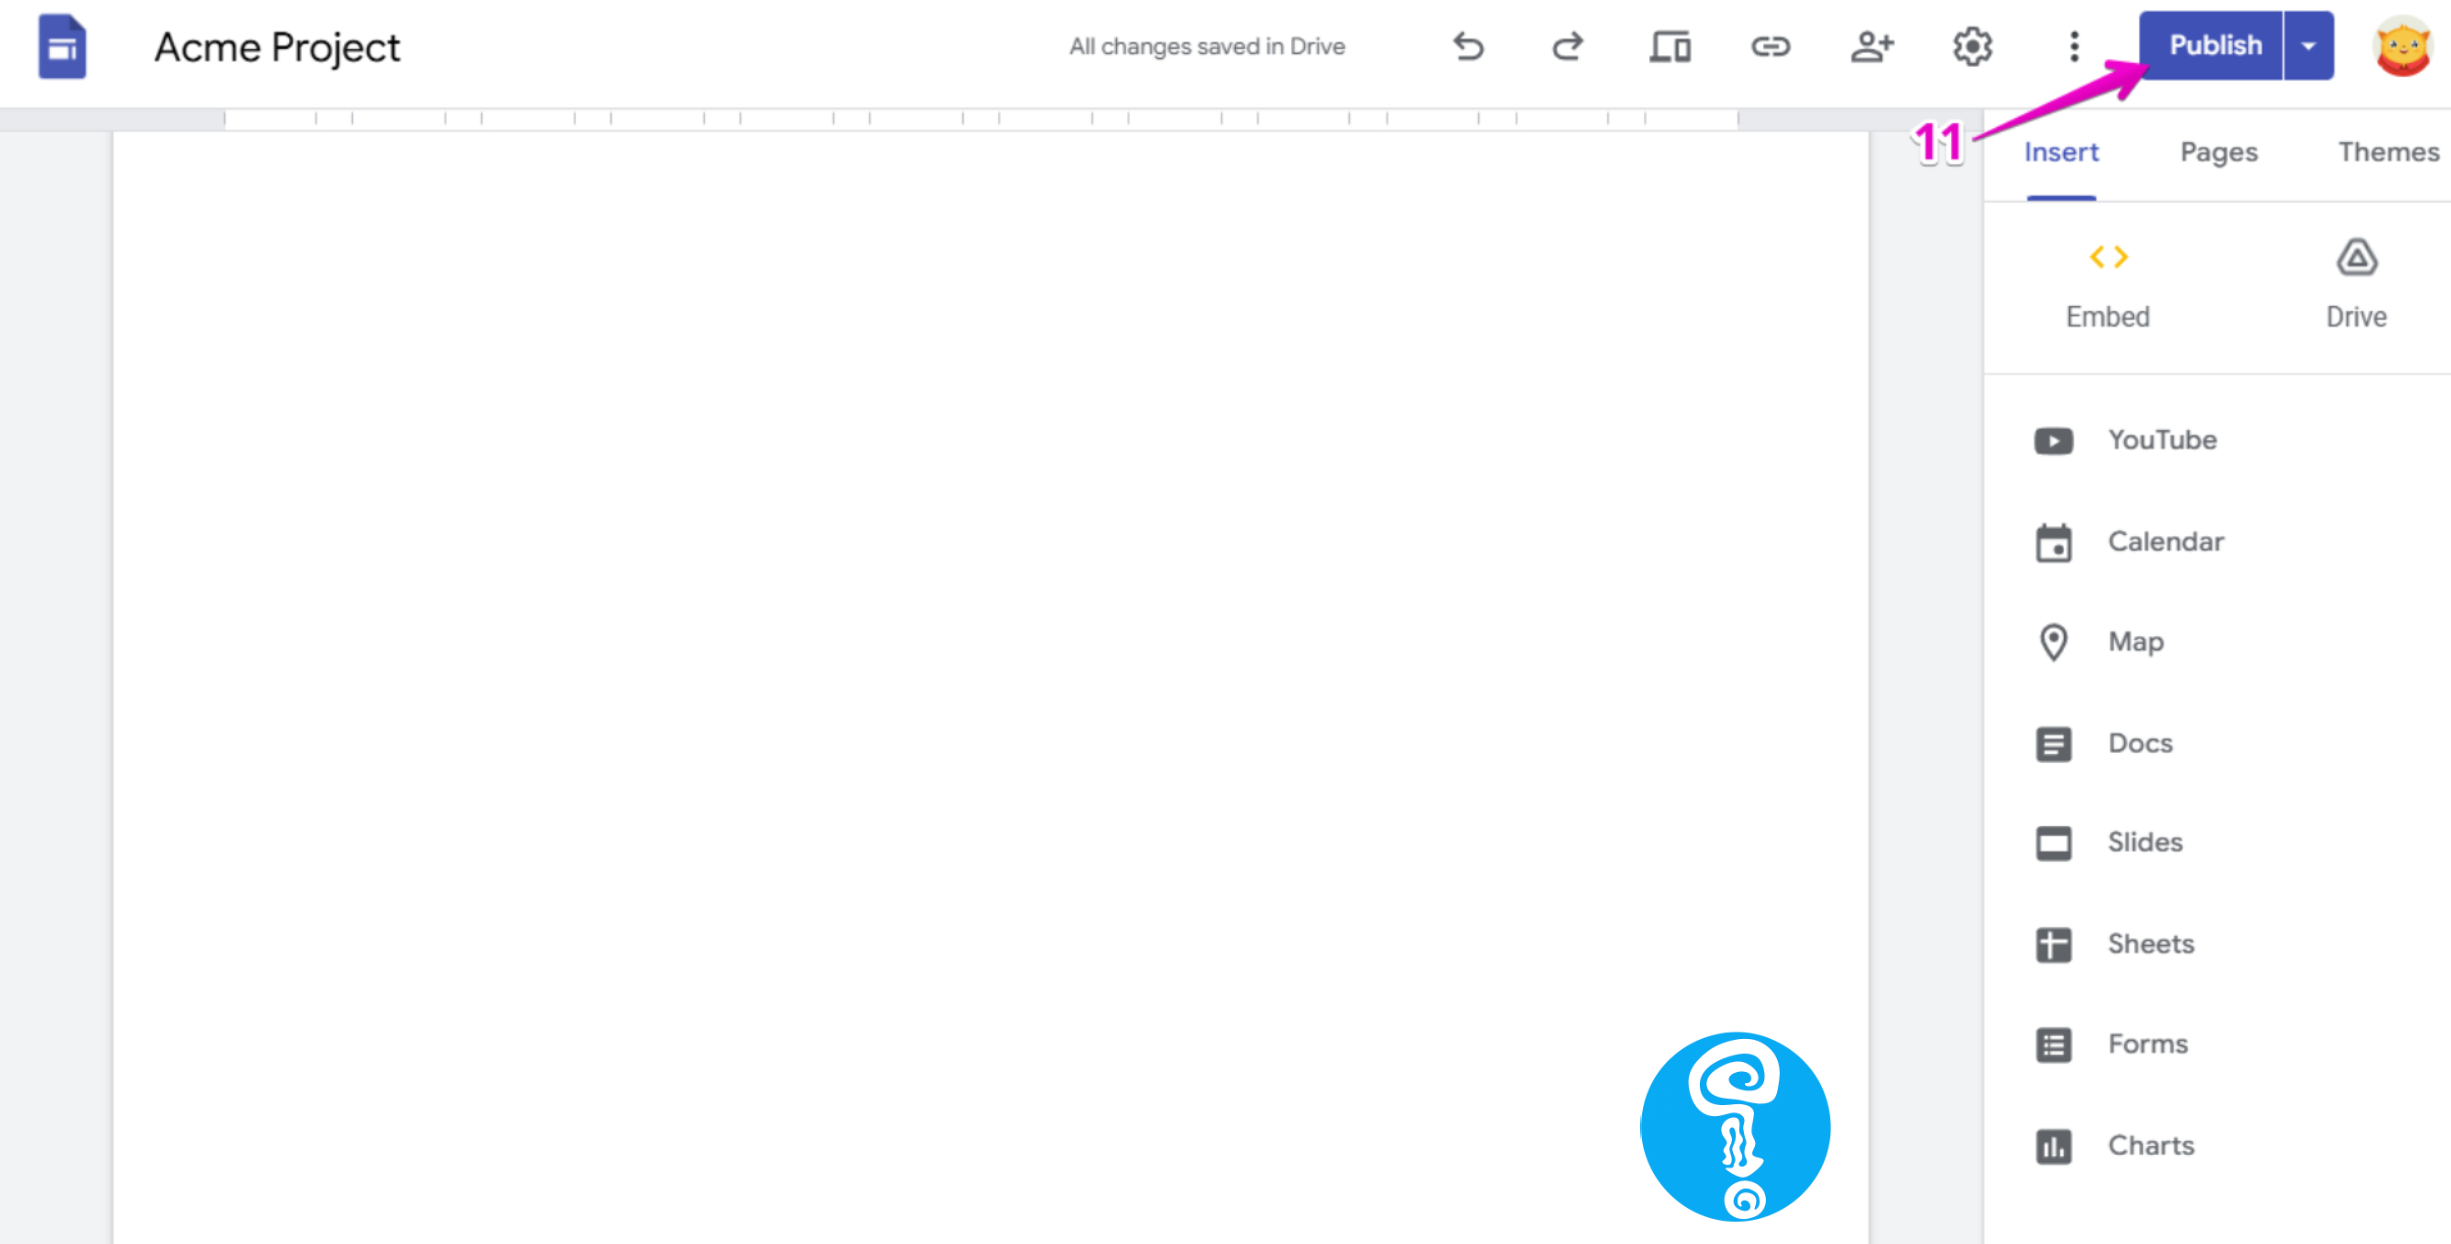Insert a file from Drive

[2356, 284]
